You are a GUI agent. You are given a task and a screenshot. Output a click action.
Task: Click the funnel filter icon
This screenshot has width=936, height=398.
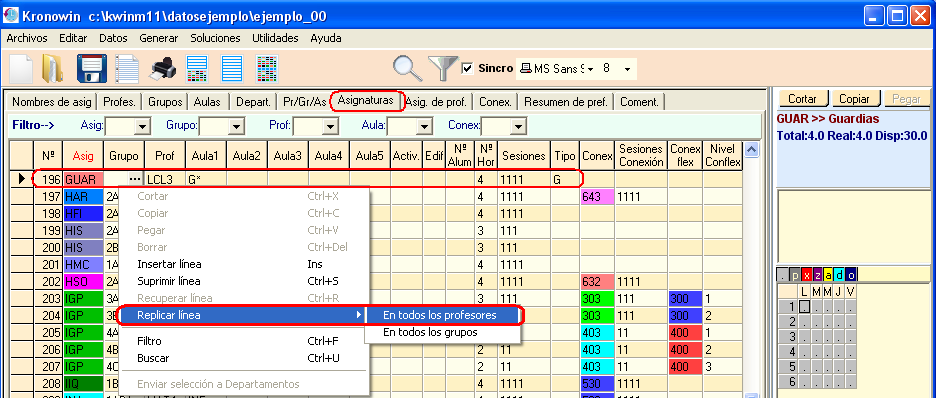(x=442, y=69)
